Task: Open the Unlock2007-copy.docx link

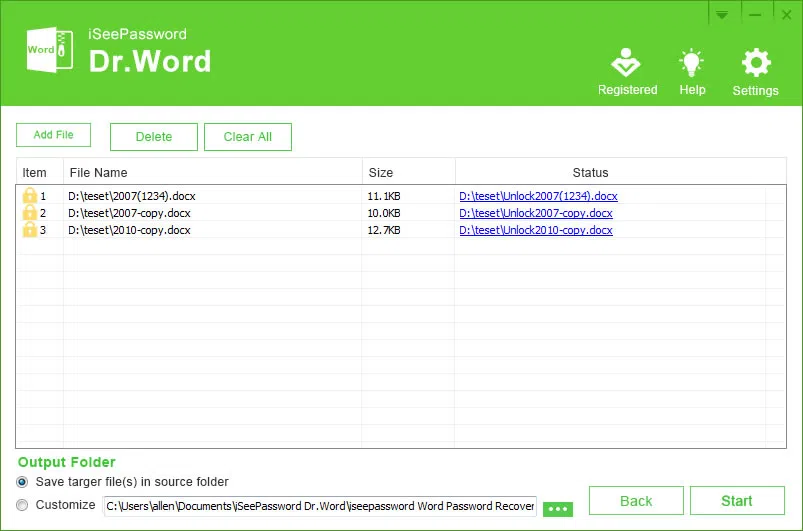Action: click(536, 213)
